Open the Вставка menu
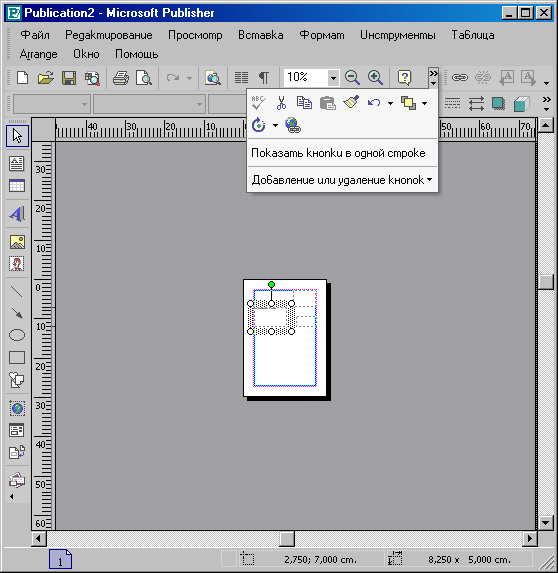 click(x=261, y=35)
